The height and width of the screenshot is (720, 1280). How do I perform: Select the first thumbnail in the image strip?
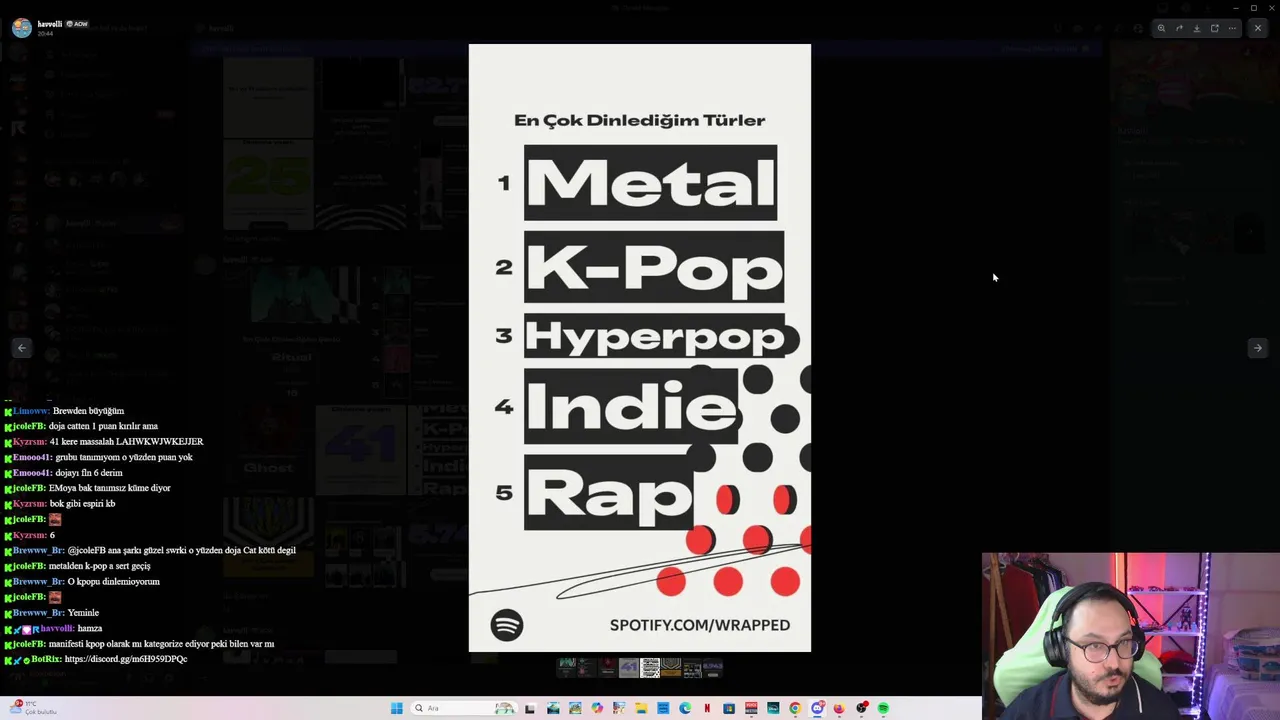566,668
